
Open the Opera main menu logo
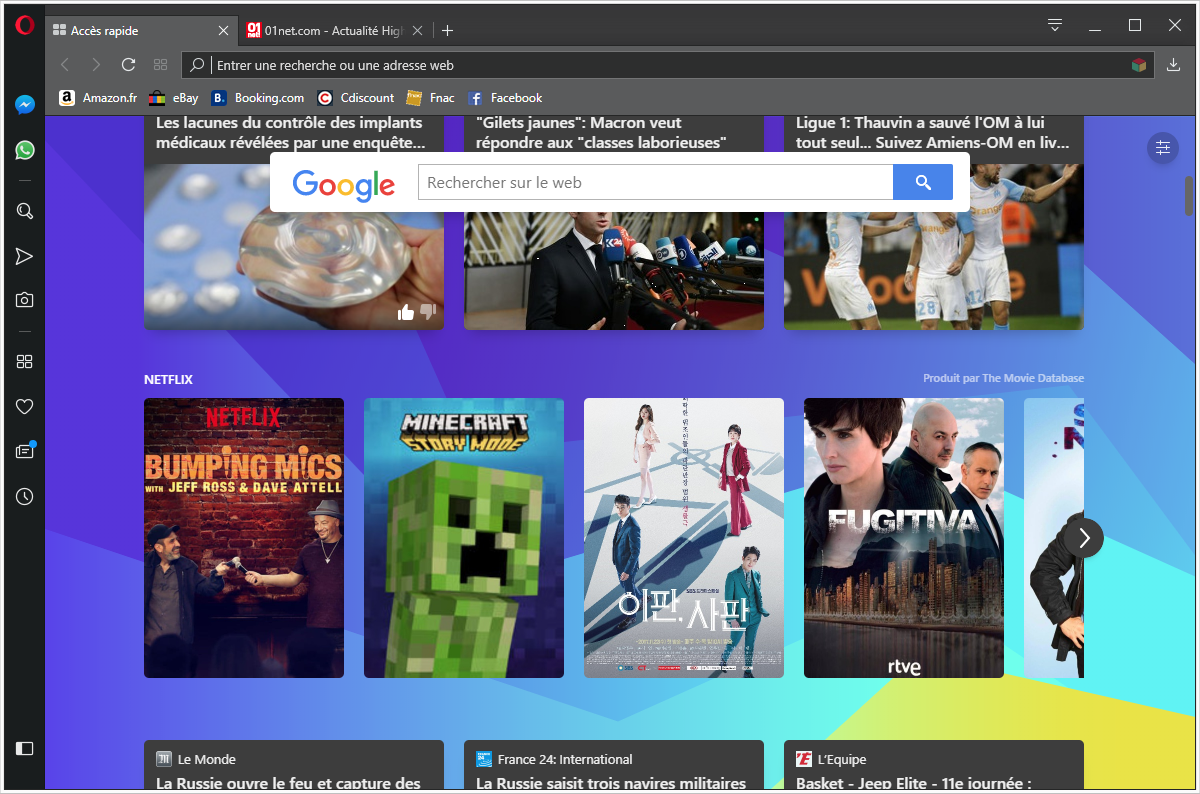tap(25, 26)
